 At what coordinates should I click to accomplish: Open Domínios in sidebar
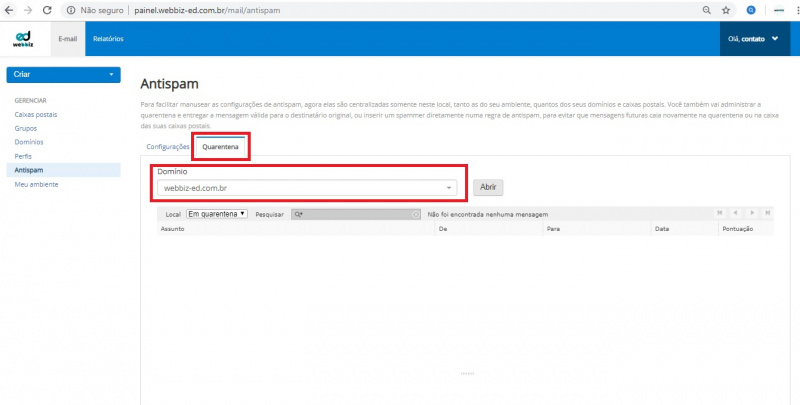28,142
